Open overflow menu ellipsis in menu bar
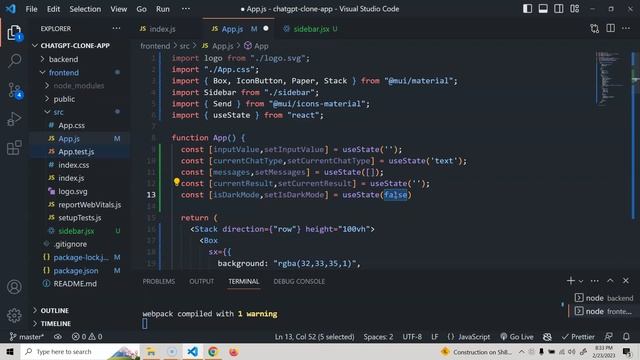640x360 pixels. coord(186,9)
